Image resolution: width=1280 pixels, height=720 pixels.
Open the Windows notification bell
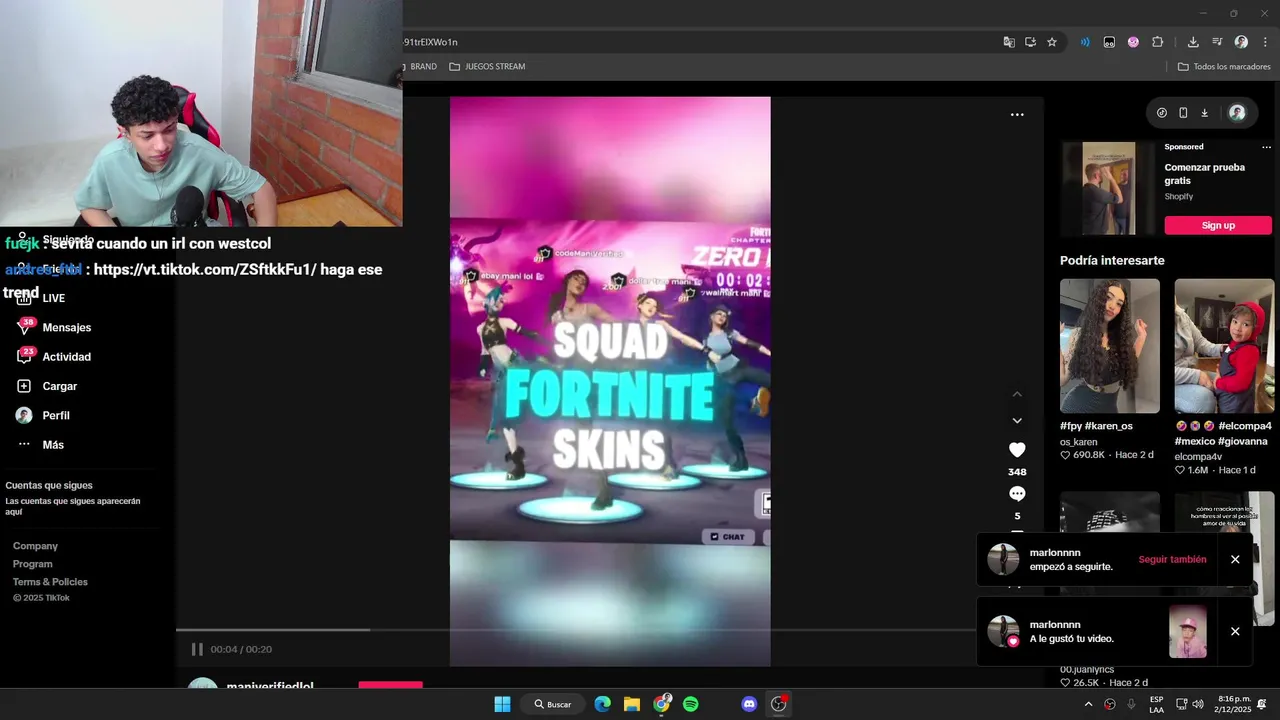tap(1262, 704)
